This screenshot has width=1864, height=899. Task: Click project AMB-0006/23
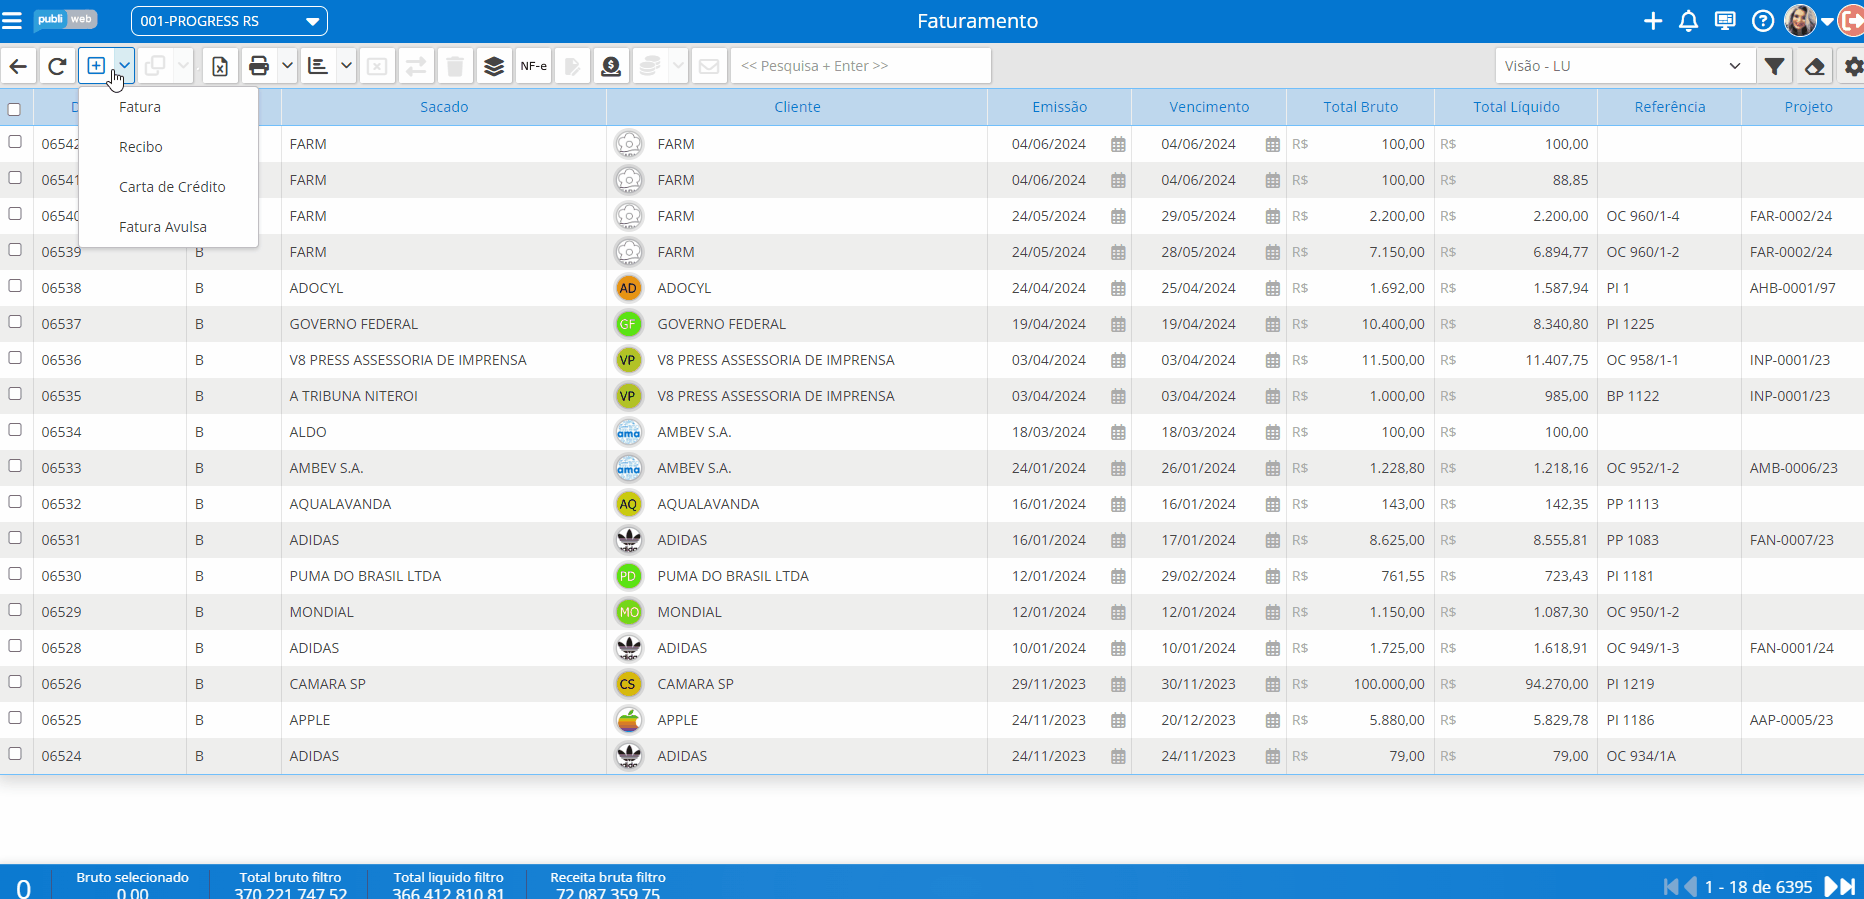pyautogui.click(x=1794, y=468)
